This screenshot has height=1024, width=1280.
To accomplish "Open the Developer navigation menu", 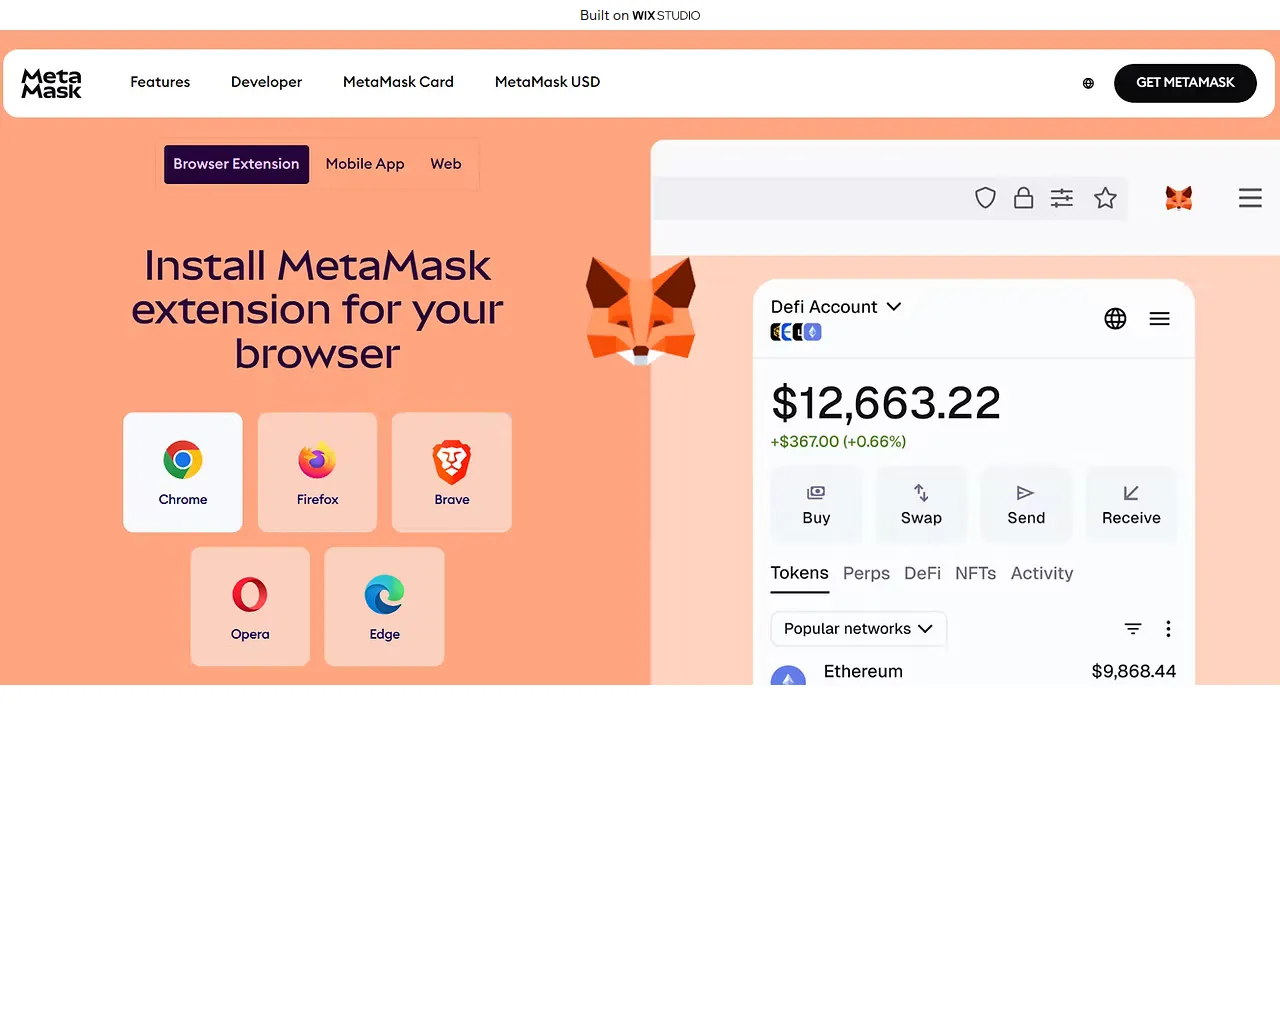I will click(266, 82).
